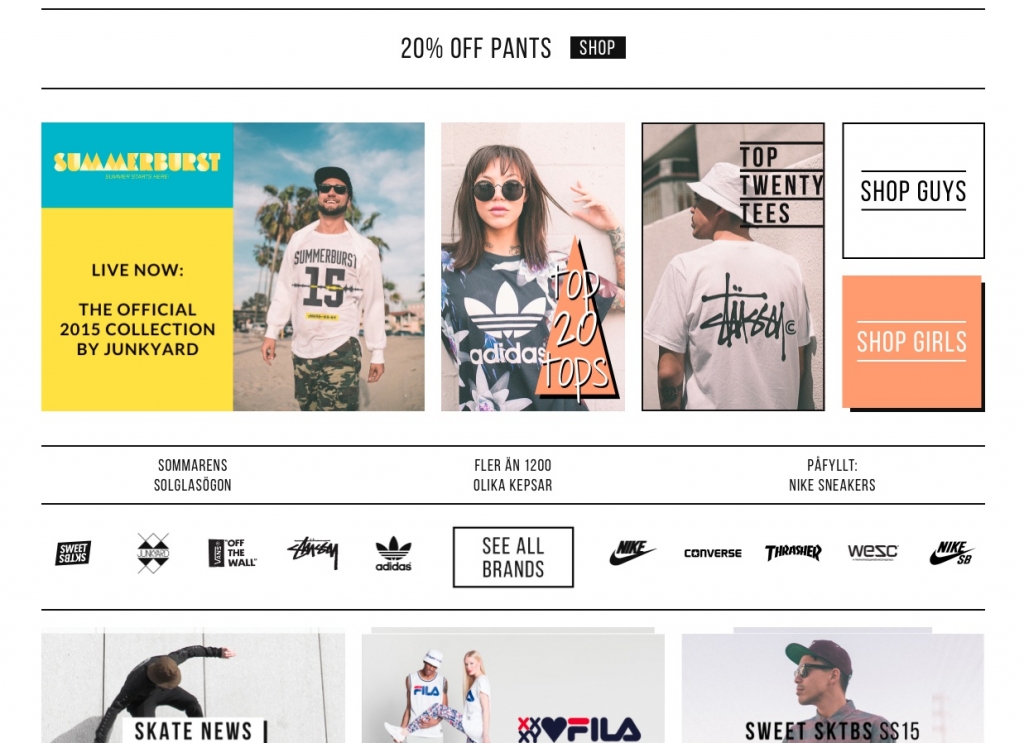This screenshot has width=1024, height=743.
Task: Click the Top 20 Tops Adidas banner
Action: point(533,266)
